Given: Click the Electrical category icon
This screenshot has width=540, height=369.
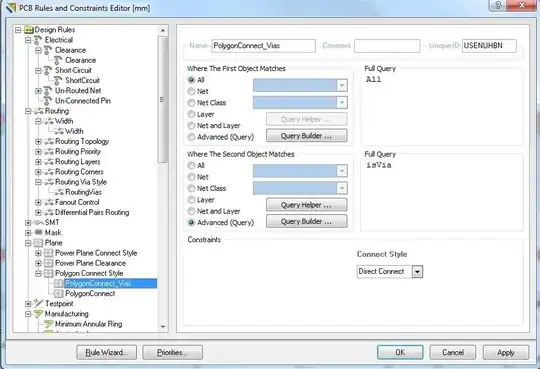Looking at the screenshot, I should tap(38, 40).
